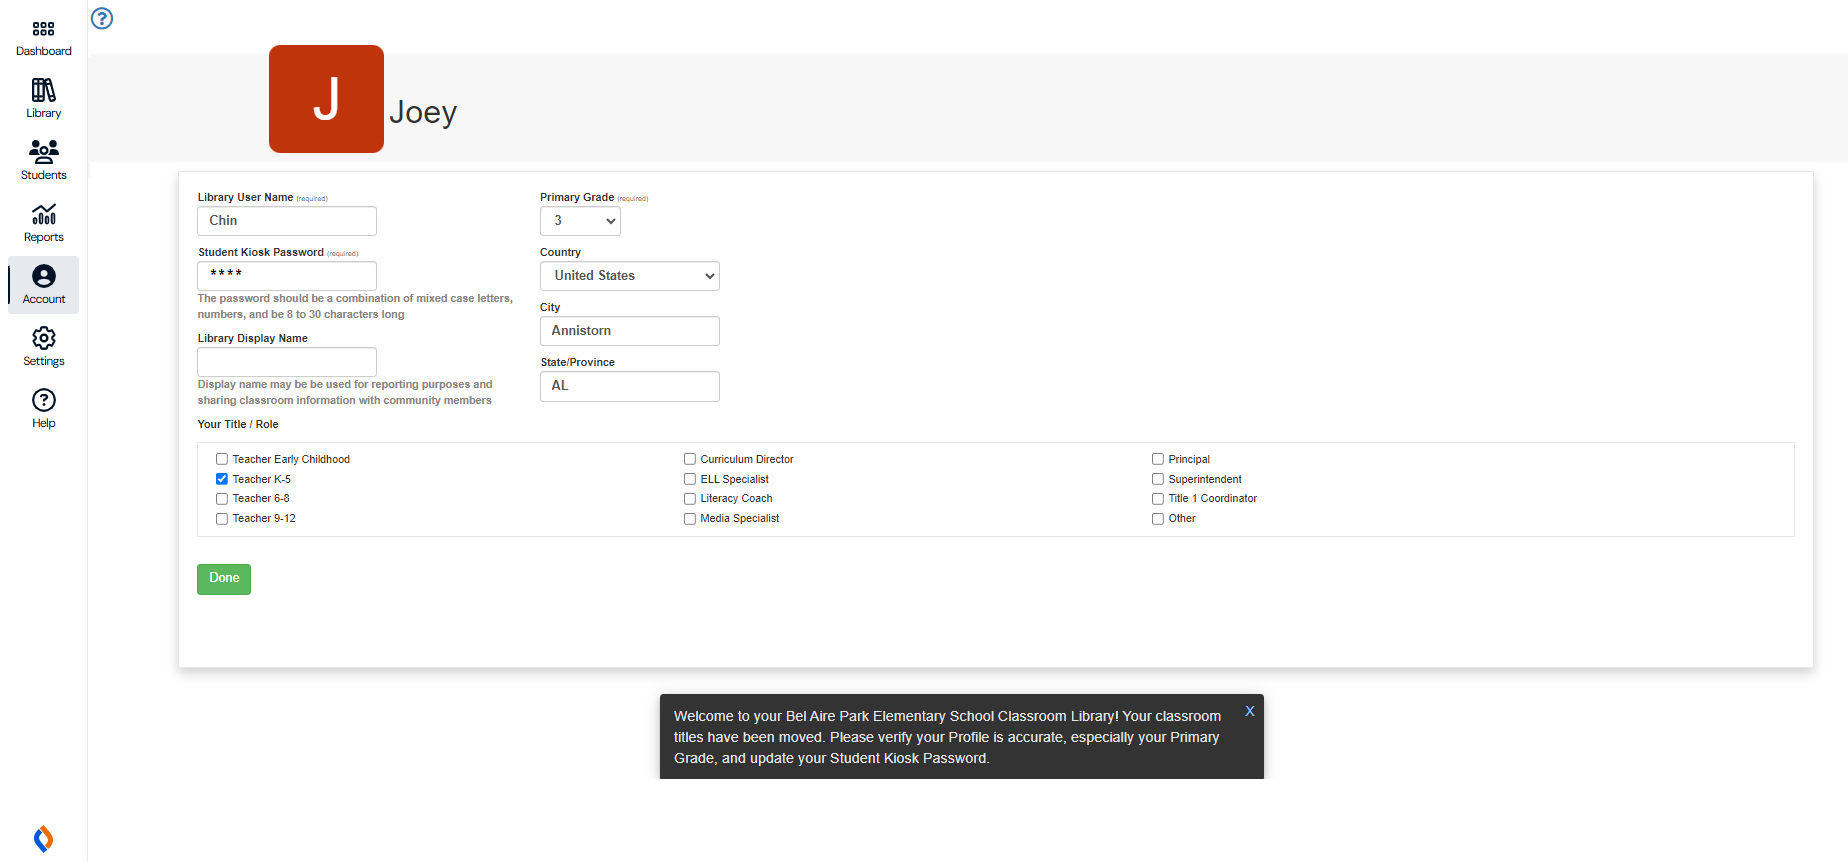Click the Library Display Name field
The height and width of the screenshot is (862, 1848).
[287, 362]
